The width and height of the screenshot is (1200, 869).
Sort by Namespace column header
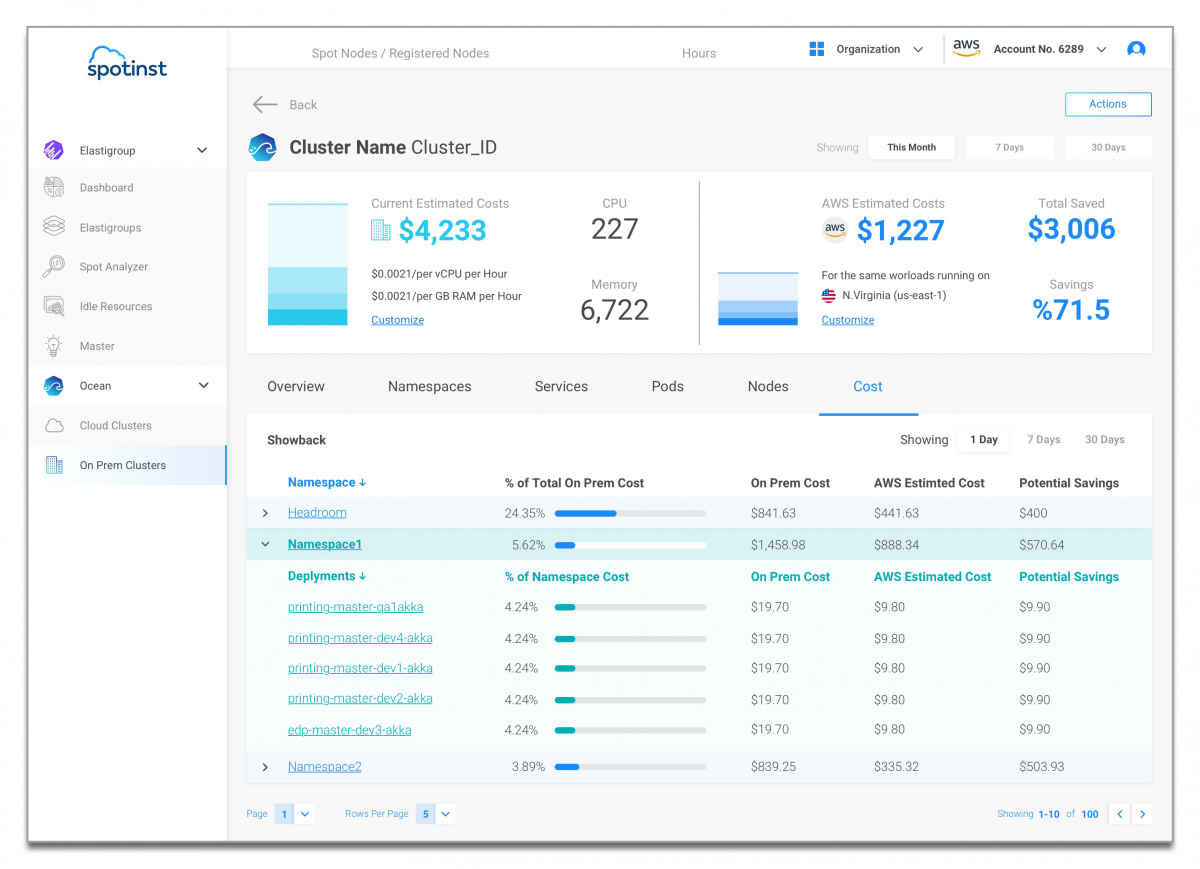[x=326, y=482]
